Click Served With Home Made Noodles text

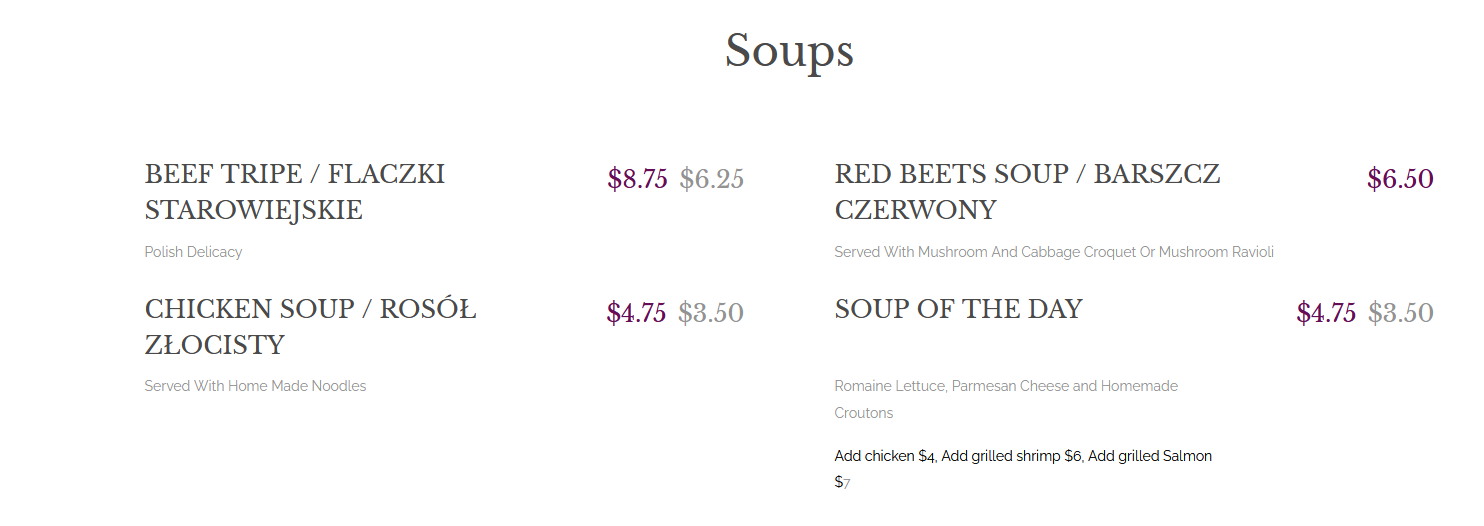click(255, 386)
